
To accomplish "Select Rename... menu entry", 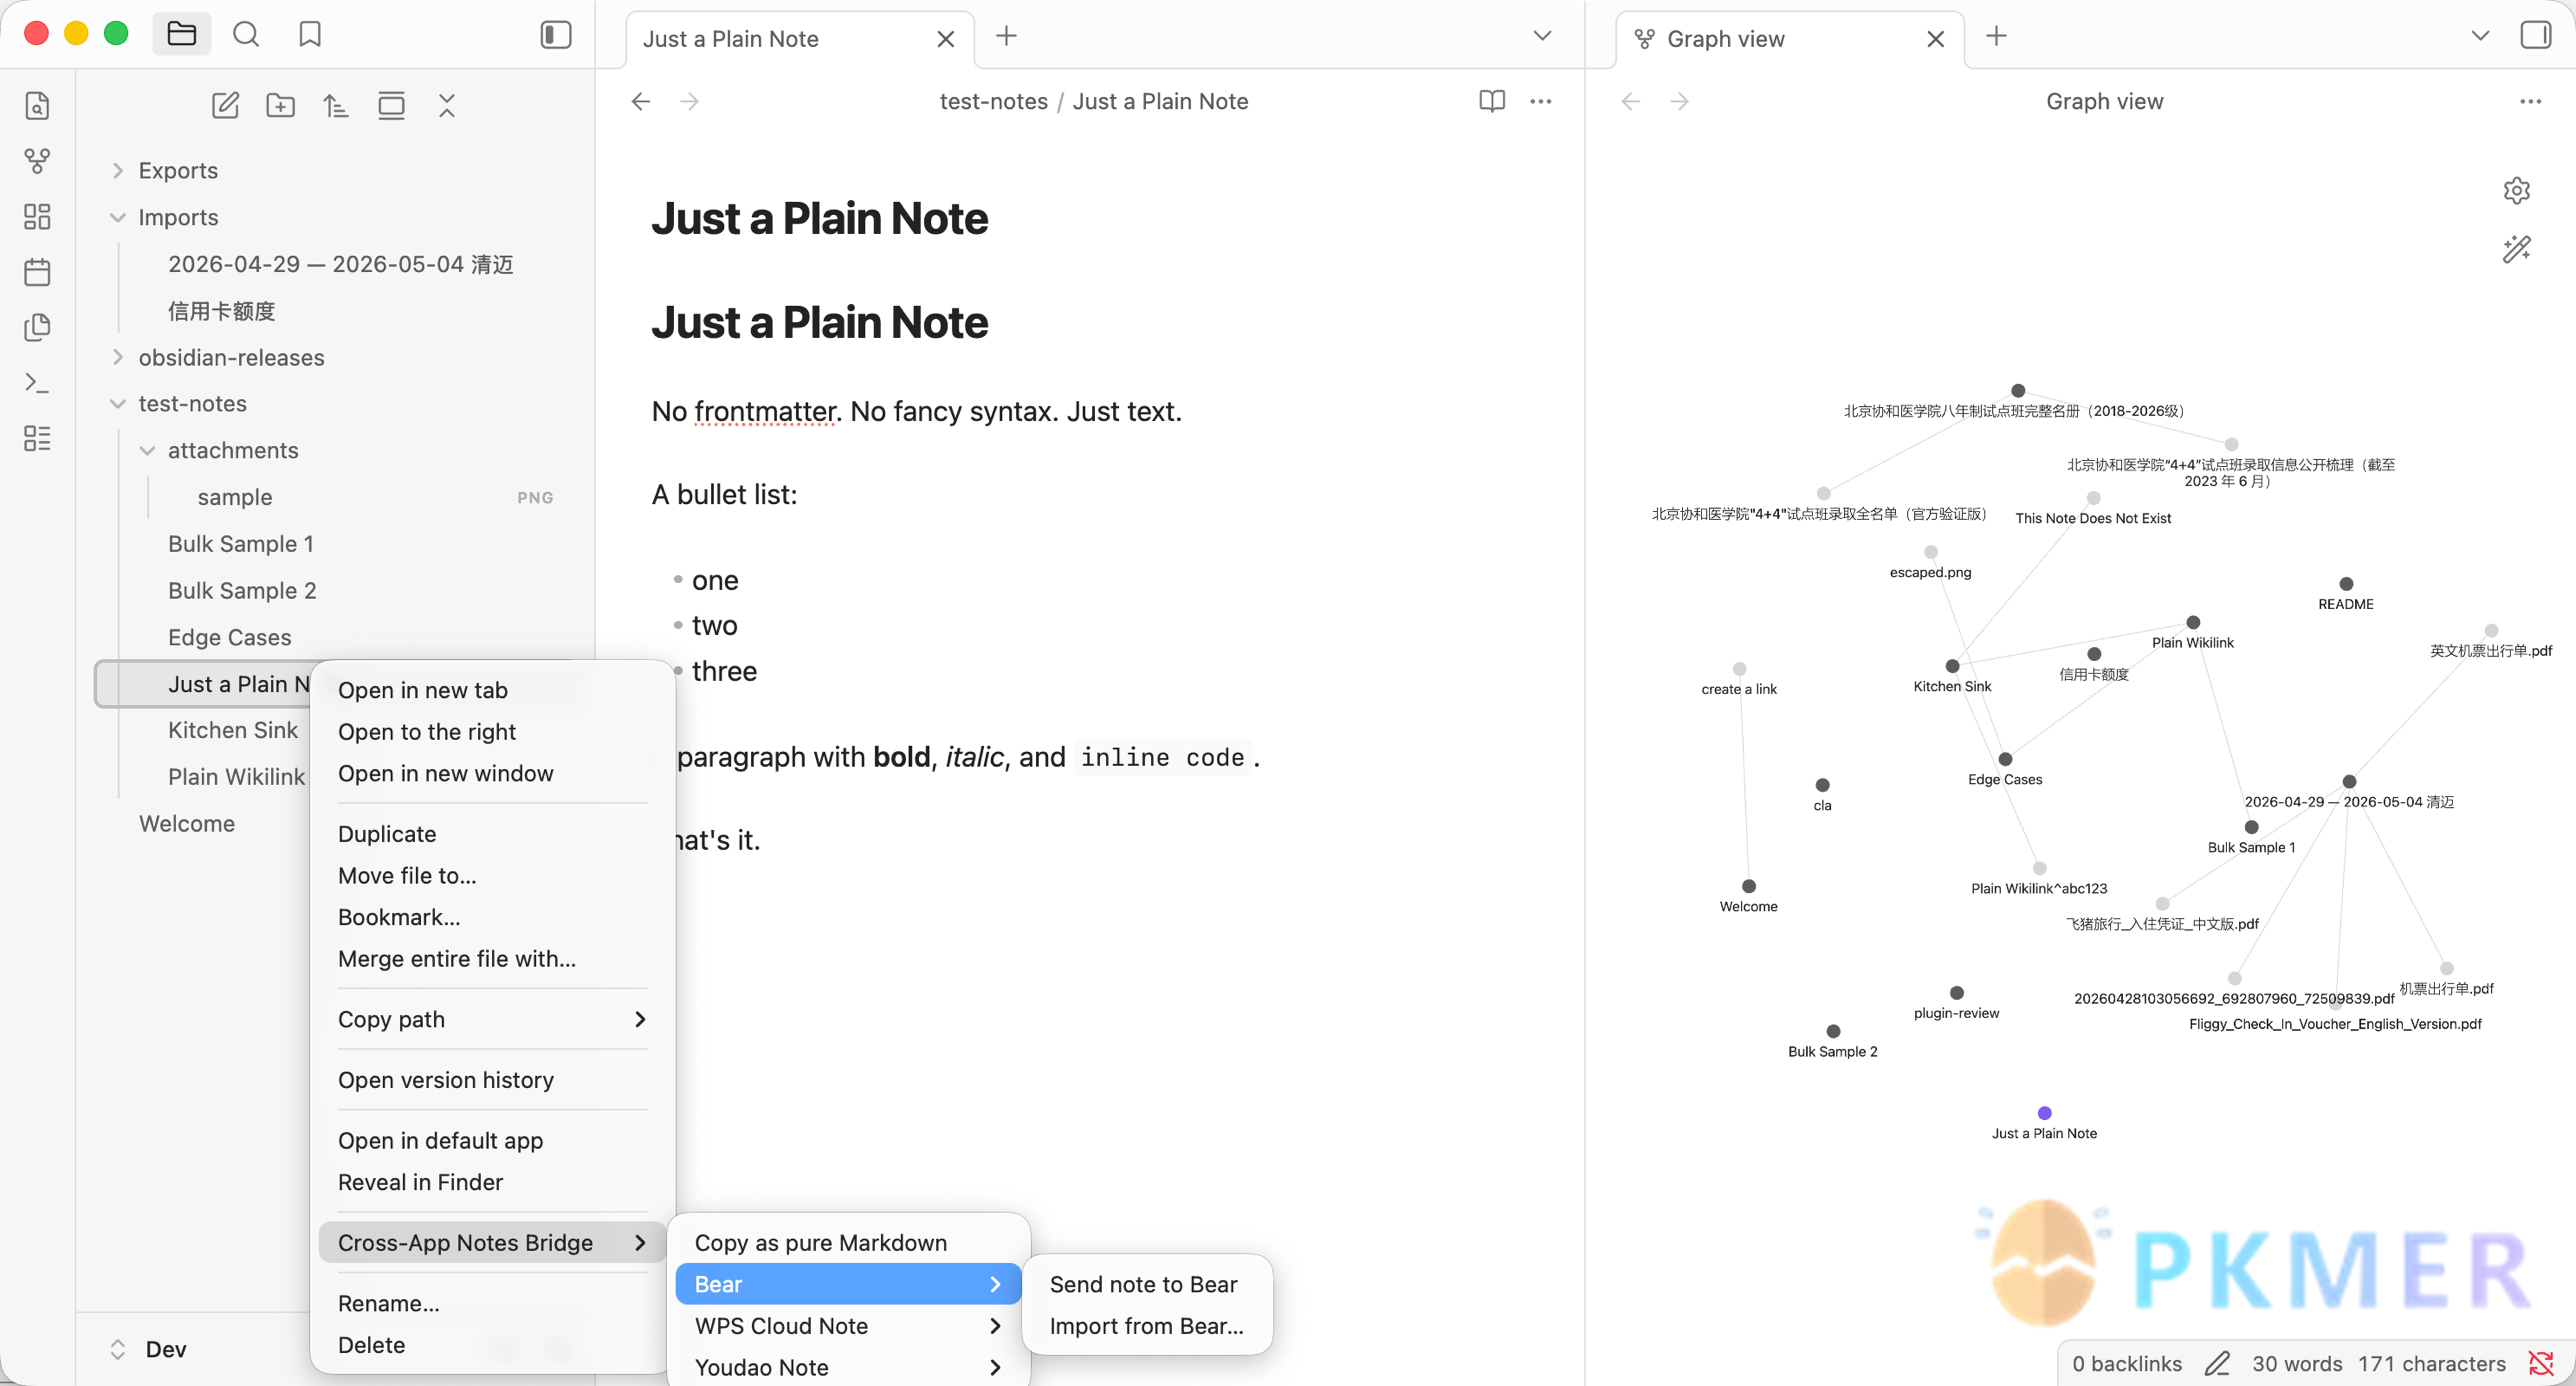I will [492, 1303].
